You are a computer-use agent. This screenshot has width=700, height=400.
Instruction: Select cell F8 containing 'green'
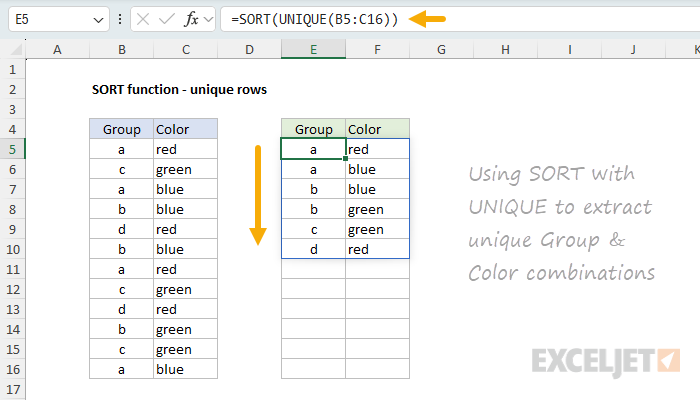click(378, 209)
